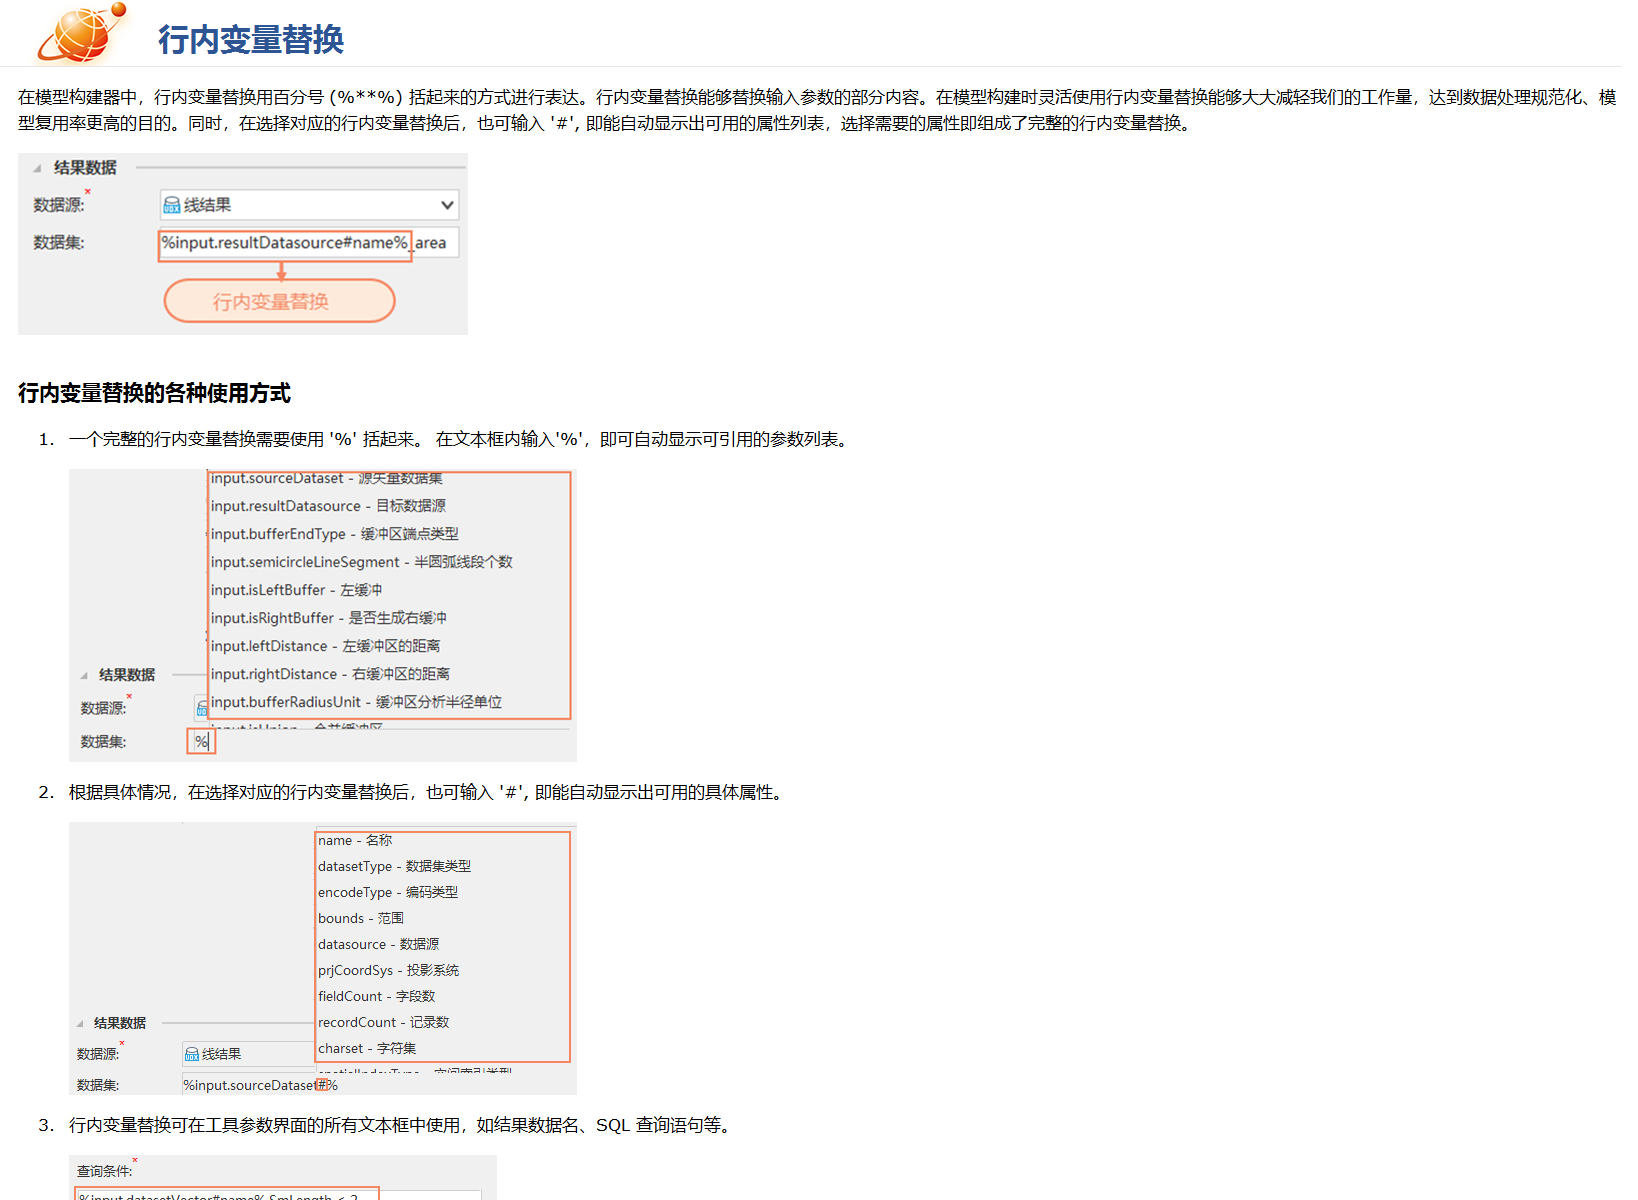Screen dimensions: 1638x1200
Task: Open the 线结果 combo box above '%input.sourceDataset#%'
Action: click(249, 1054)
